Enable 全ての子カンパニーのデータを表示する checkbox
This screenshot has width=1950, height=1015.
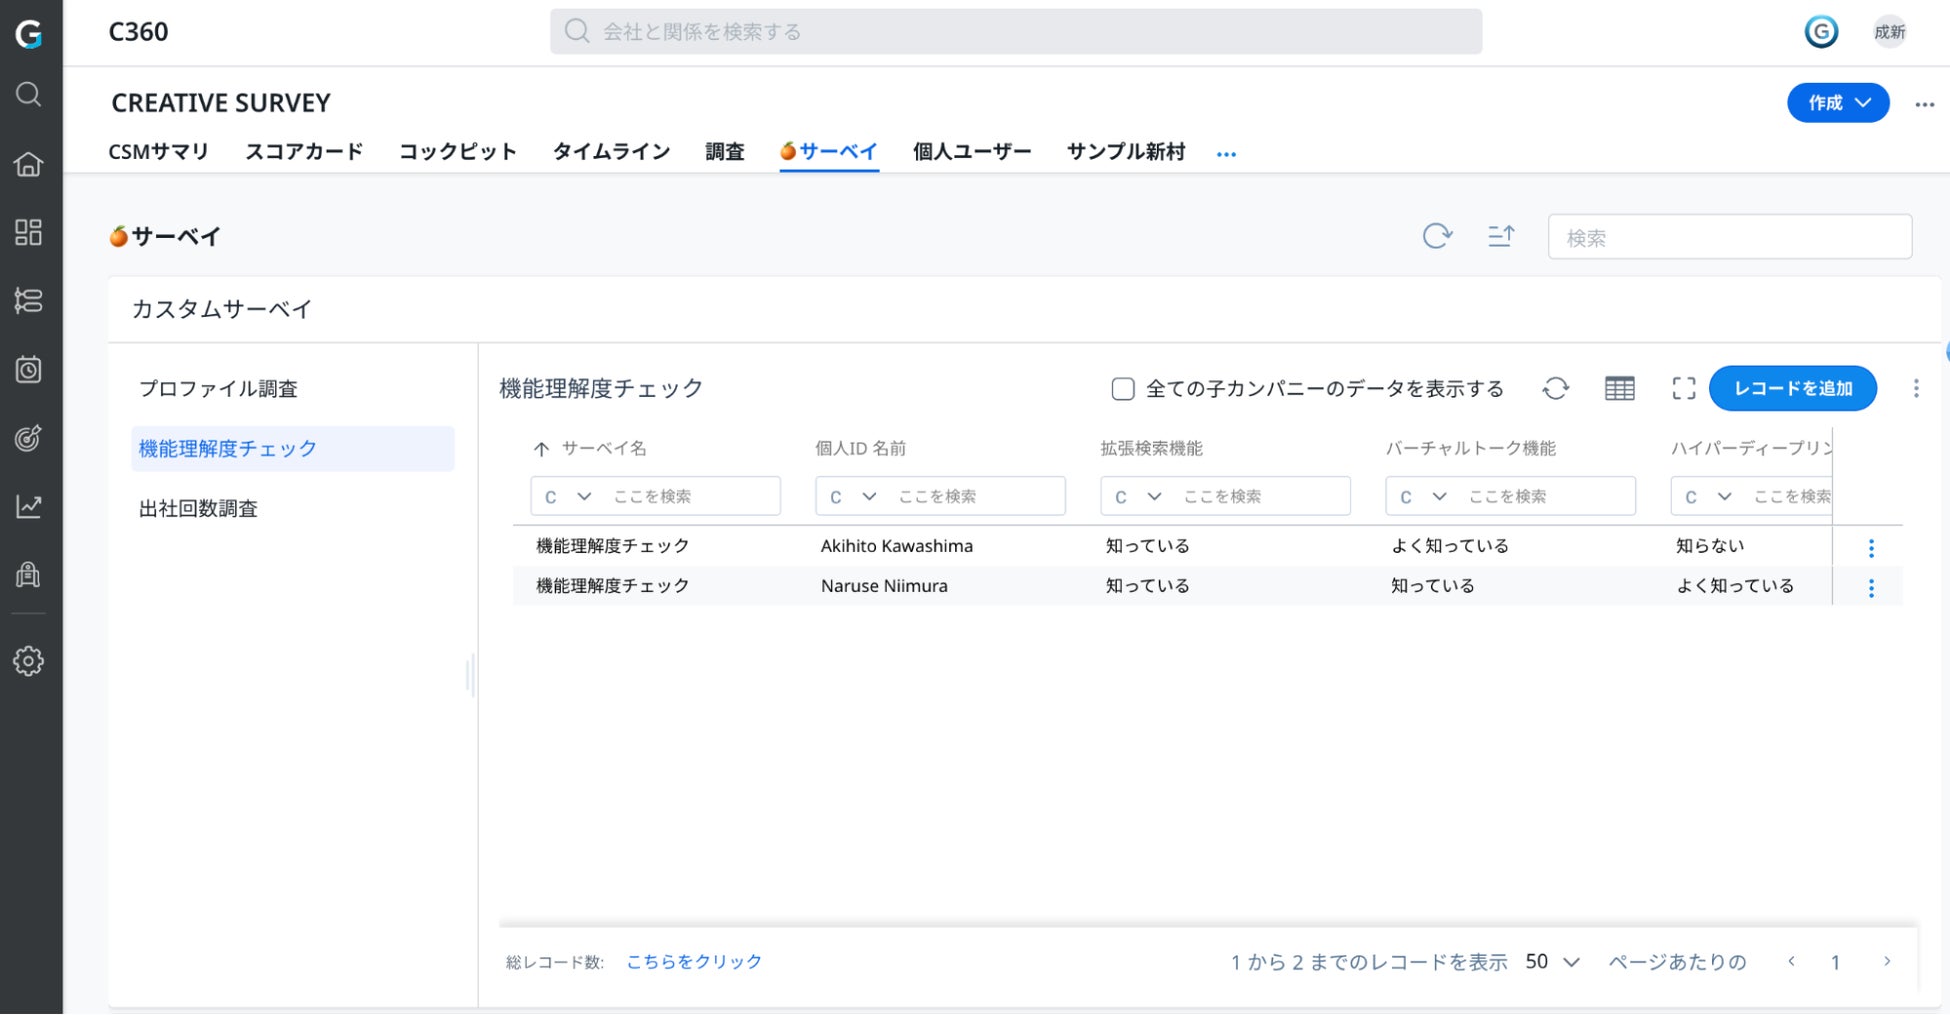pyautogui.click(x=1123, y=389)
